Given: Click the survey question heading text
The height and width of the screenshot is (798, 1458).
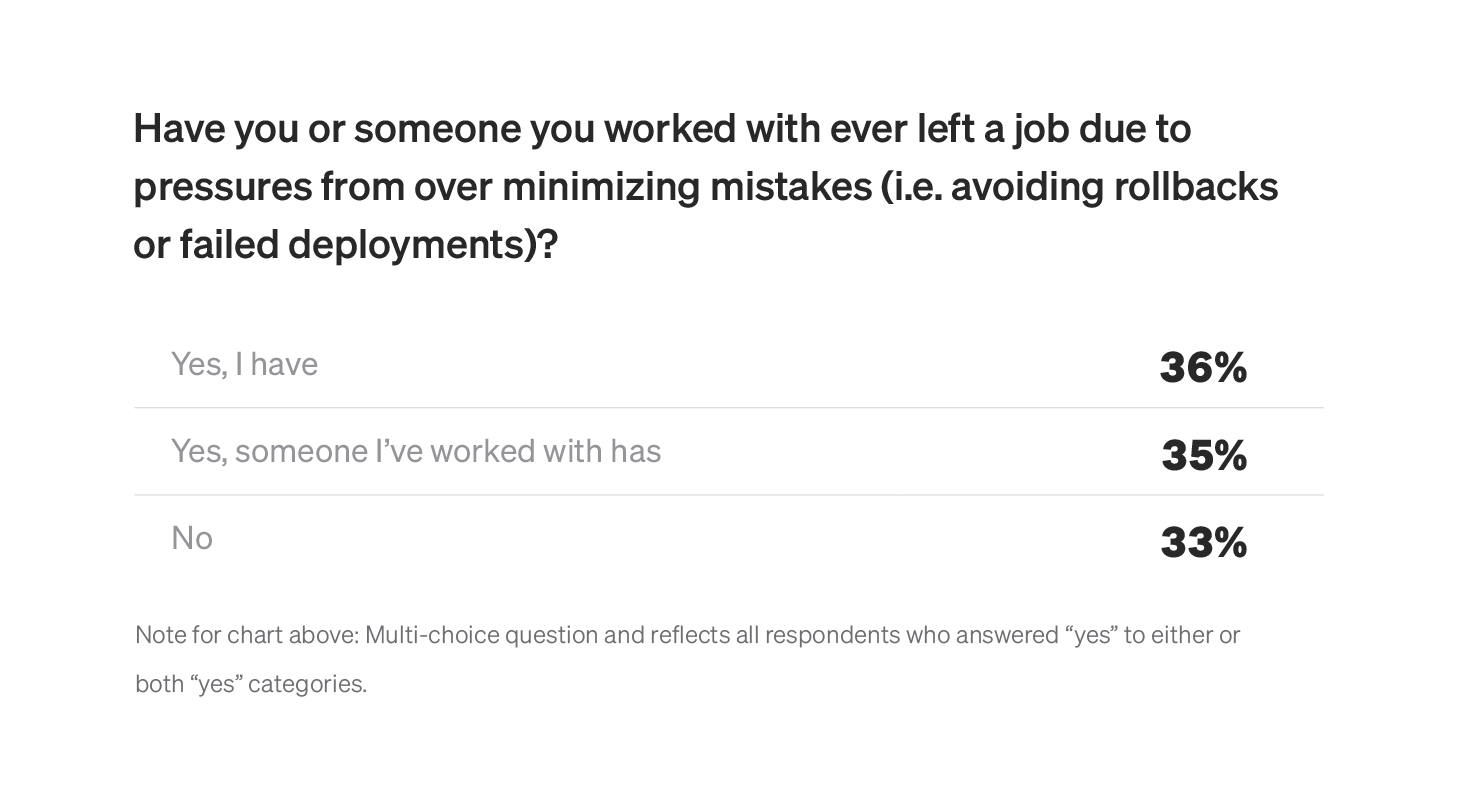Looking at the screenshot, I should click(705, 186).
